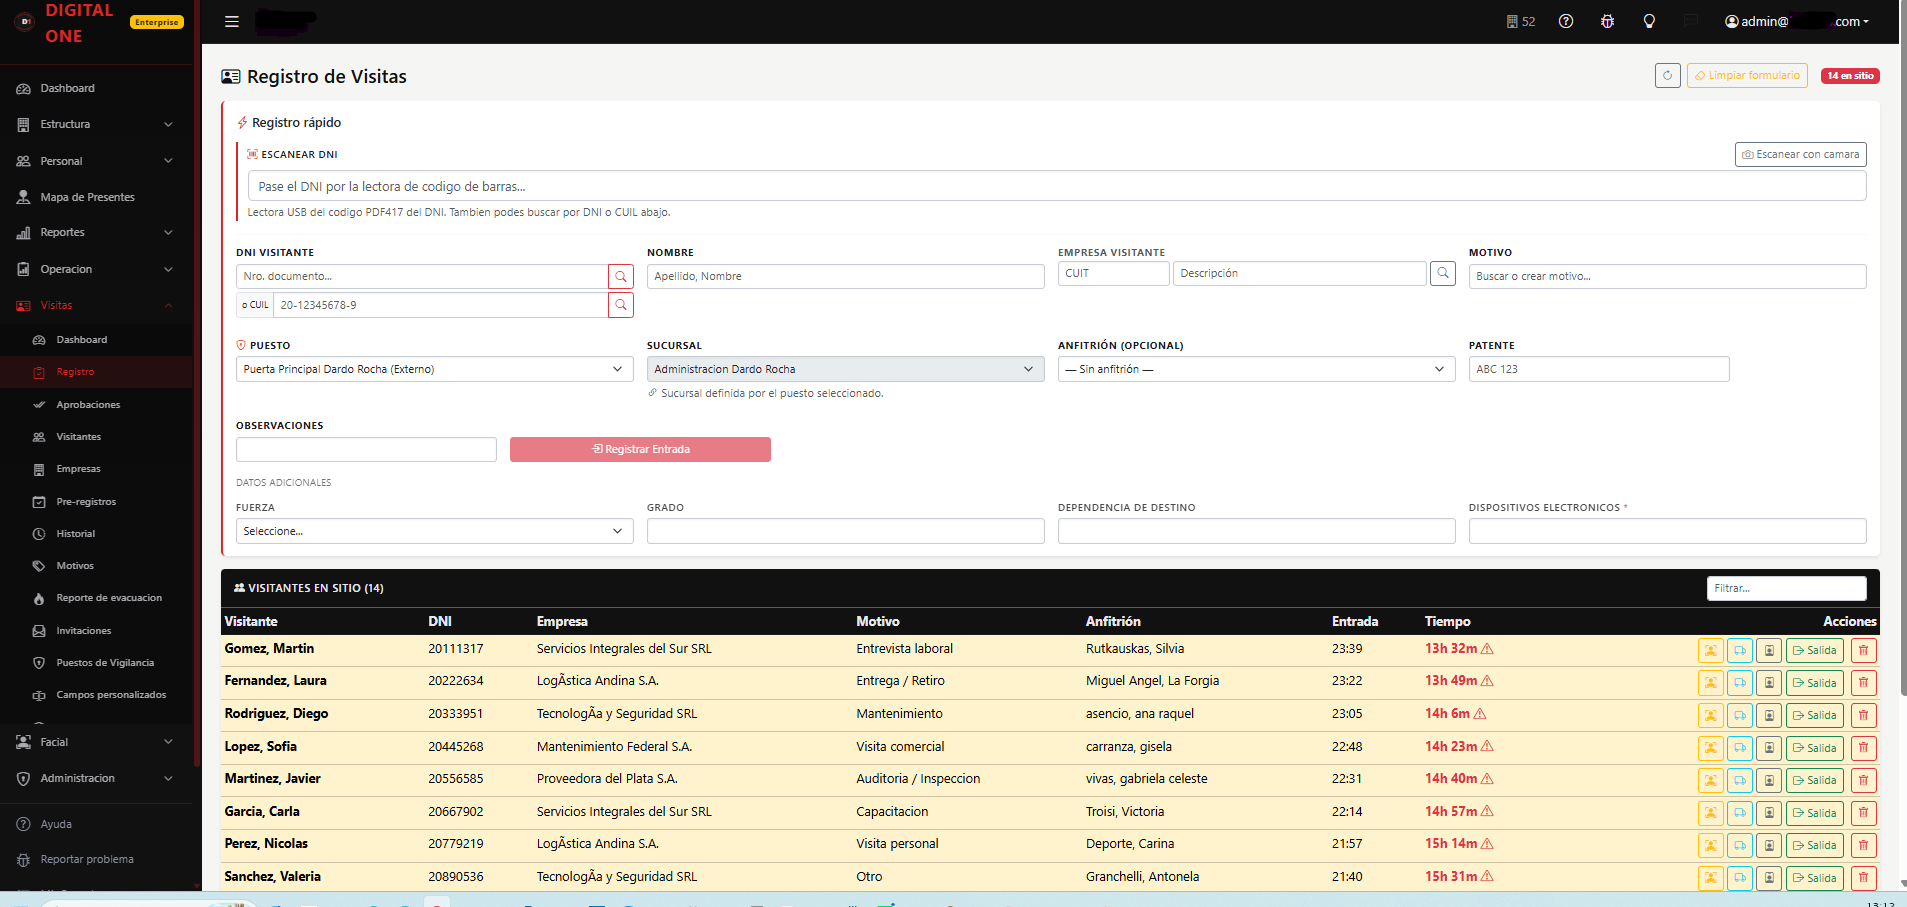The image size is (1907, 907).
Task: Search by the DNI visitante magnifier icon
Action: [x=621, y=277]
